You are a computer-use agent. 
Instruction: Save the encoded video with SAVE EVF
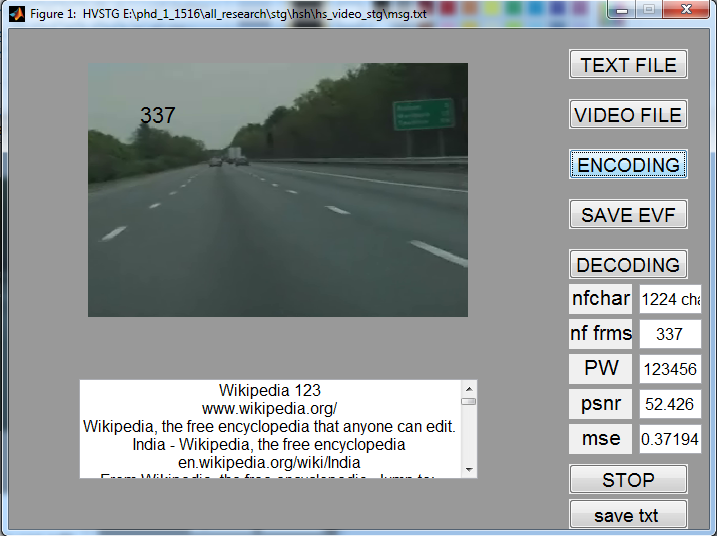click(x=628, y=214)
